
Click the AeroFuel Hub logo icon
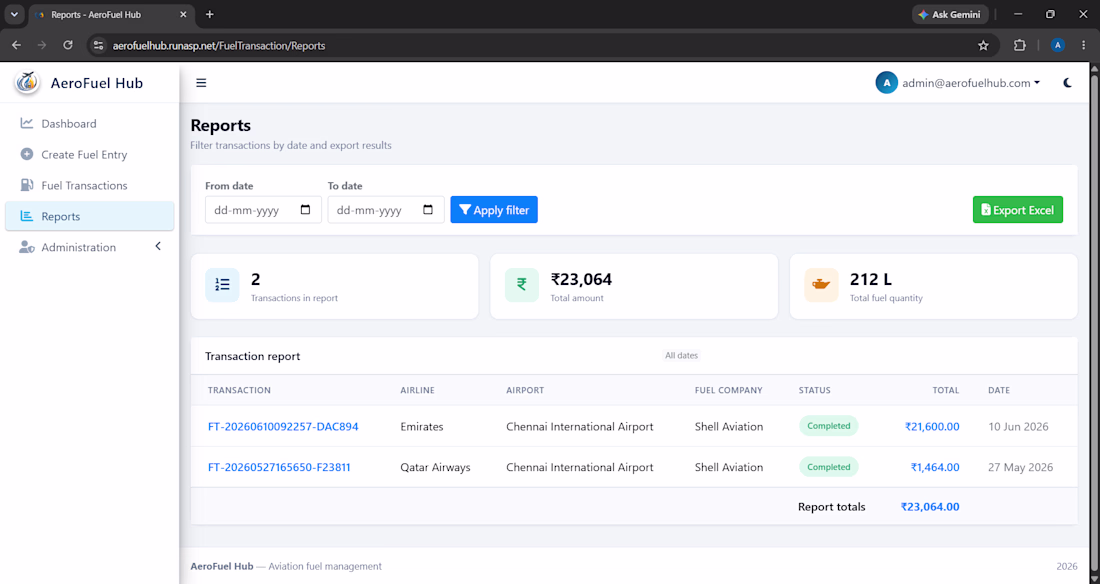27,82
